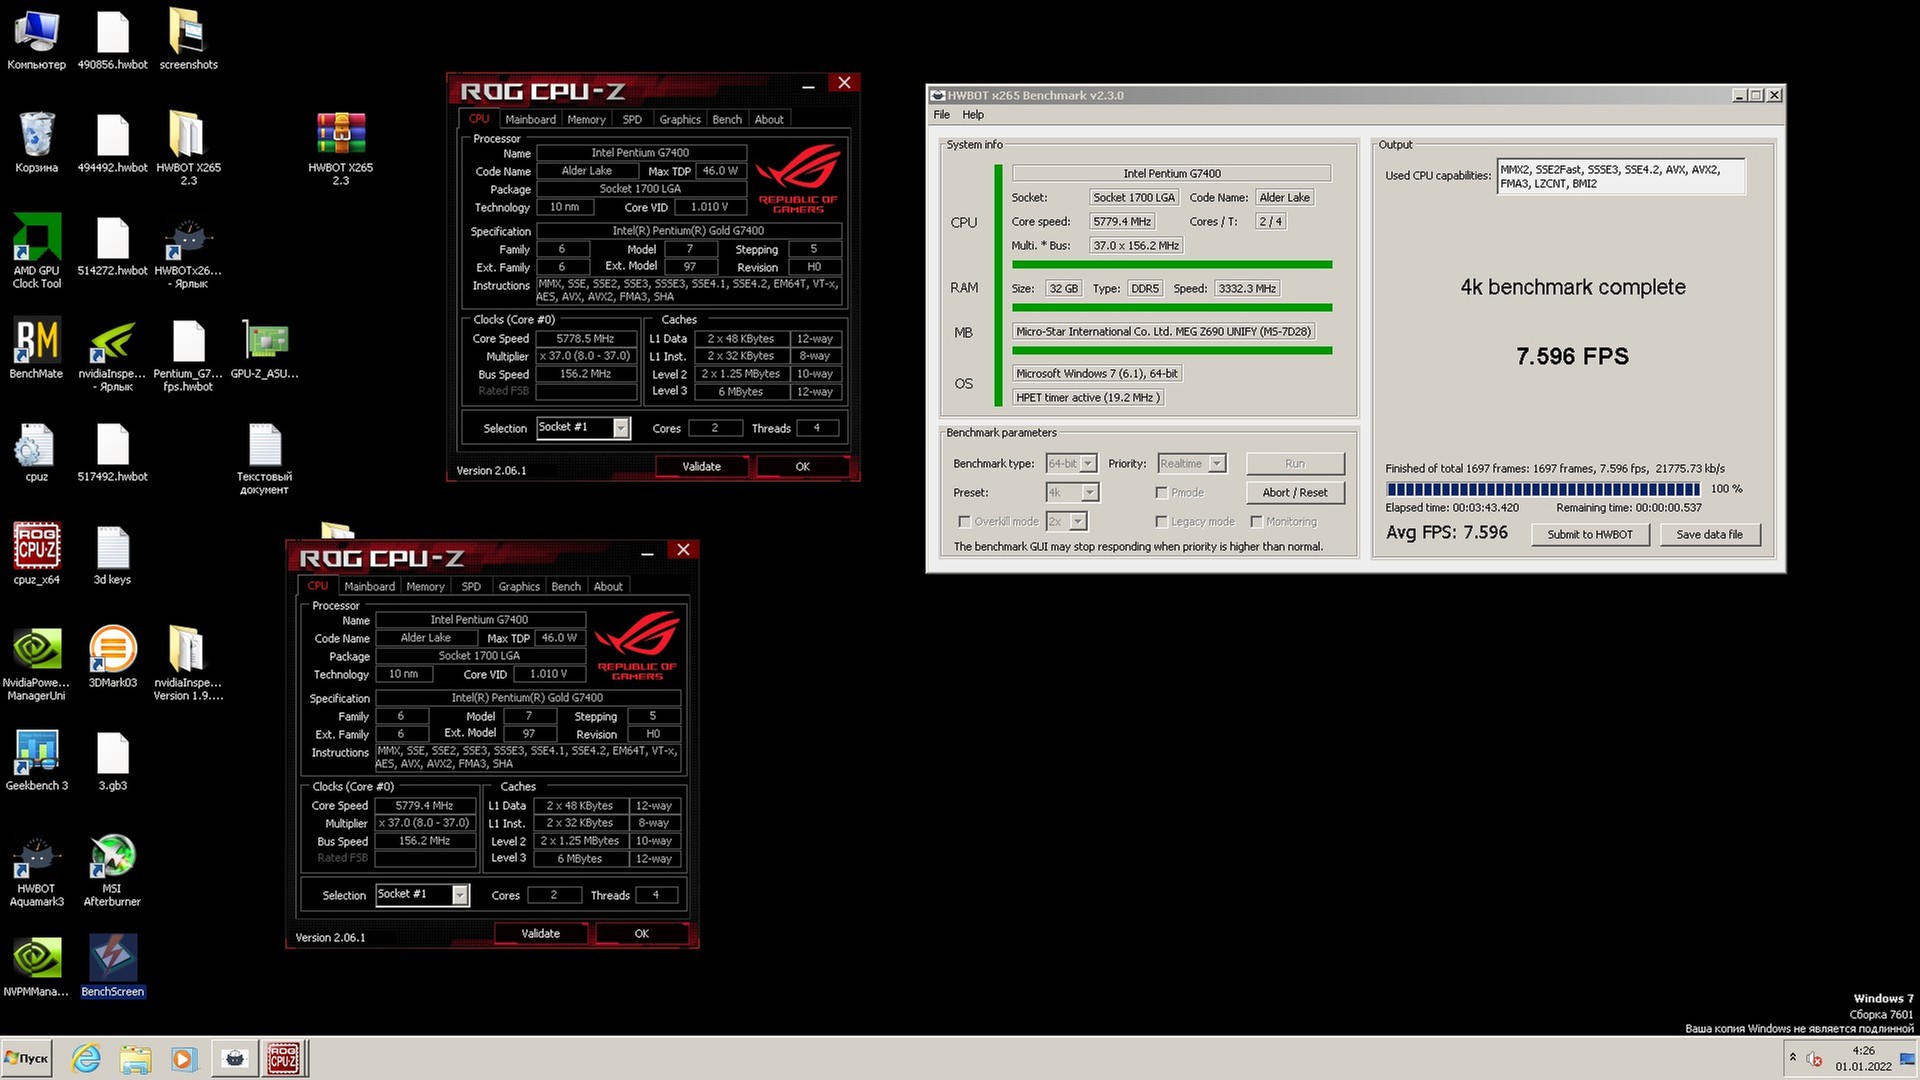This screenshot has height=1080, width=1920.
Task: Click Save data file button
Action: 1709,534
